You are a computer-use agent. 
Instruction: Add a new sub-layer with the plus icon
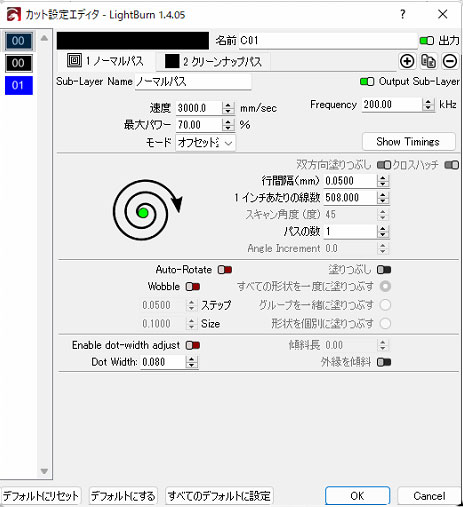tap(407, 61)
